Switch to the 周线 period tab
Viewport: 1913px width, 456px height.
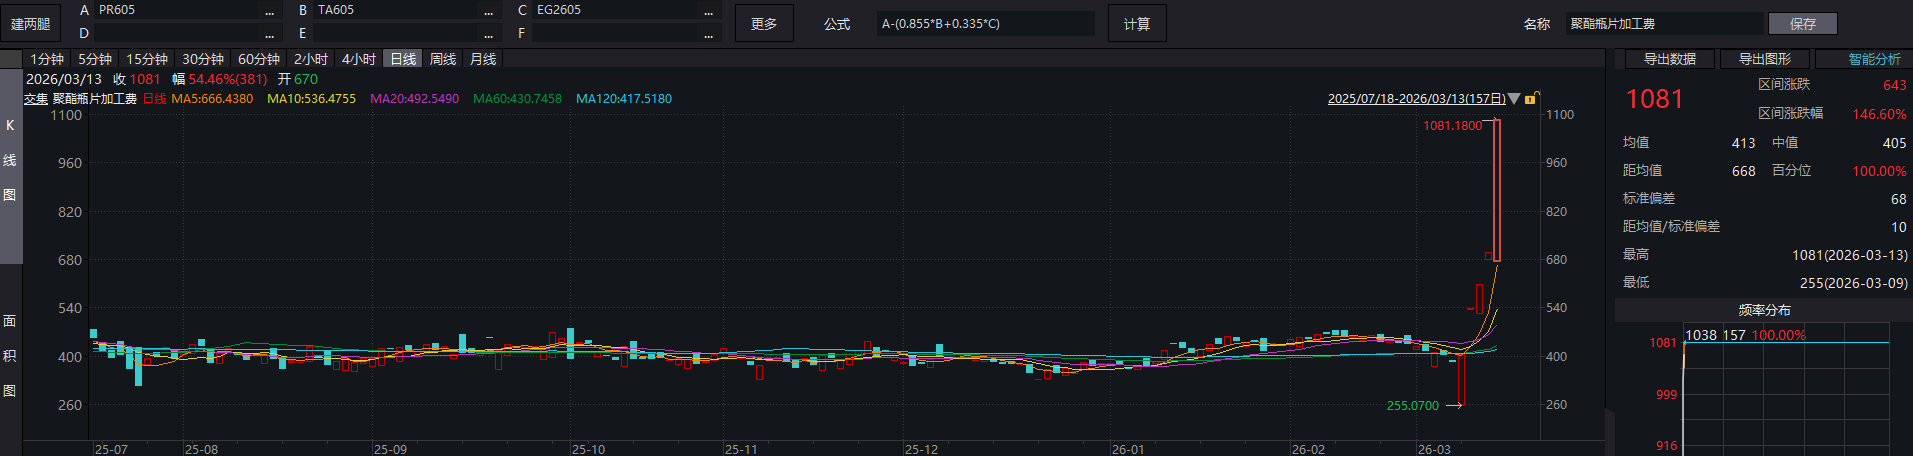point(443,59)
